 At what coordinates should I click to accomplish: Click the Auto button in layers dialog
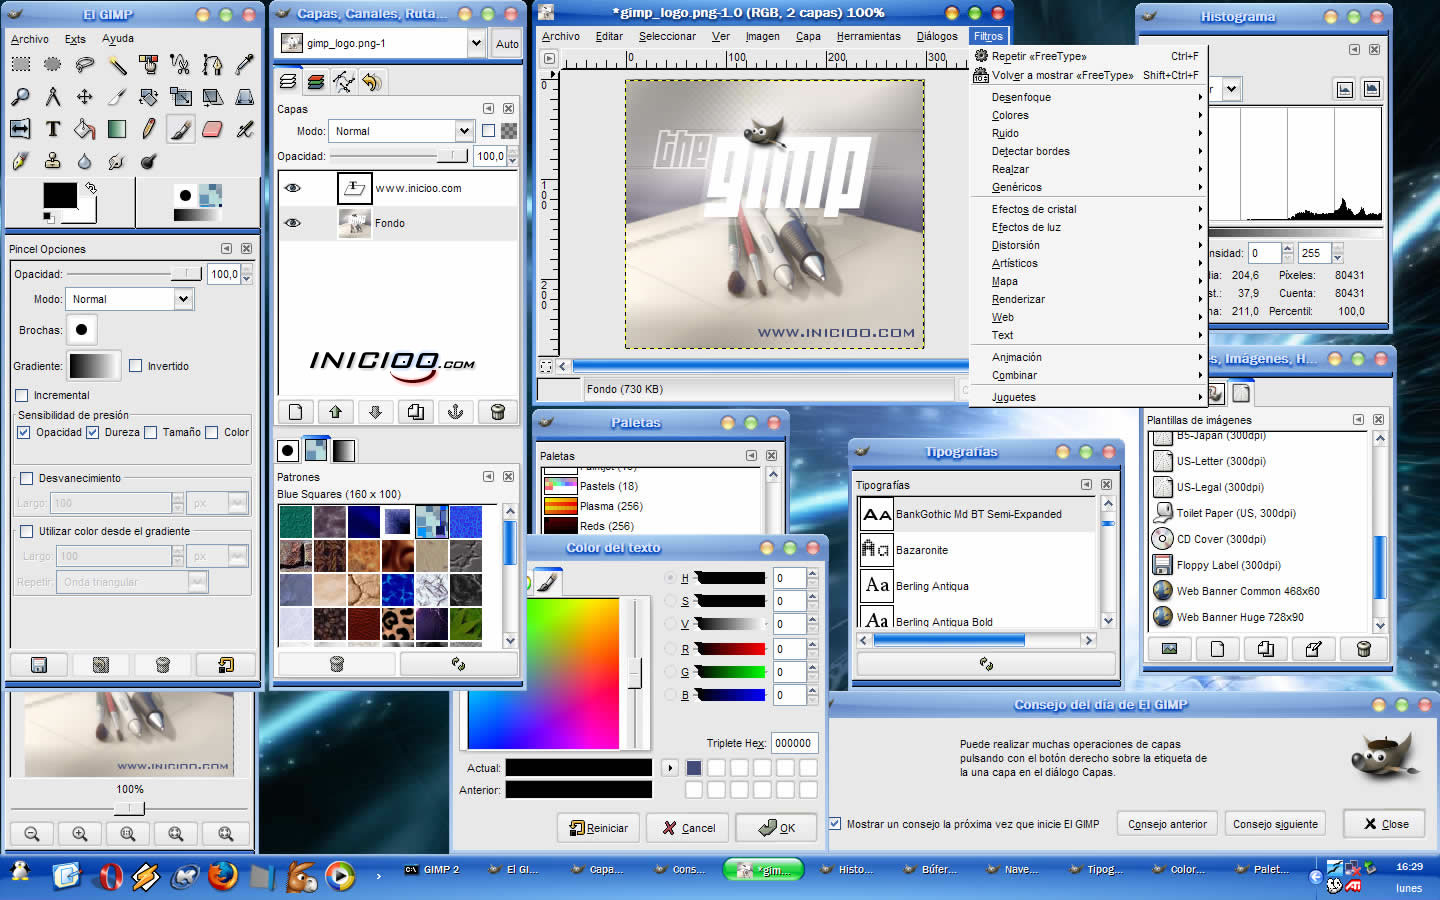[x=507, y=43]
